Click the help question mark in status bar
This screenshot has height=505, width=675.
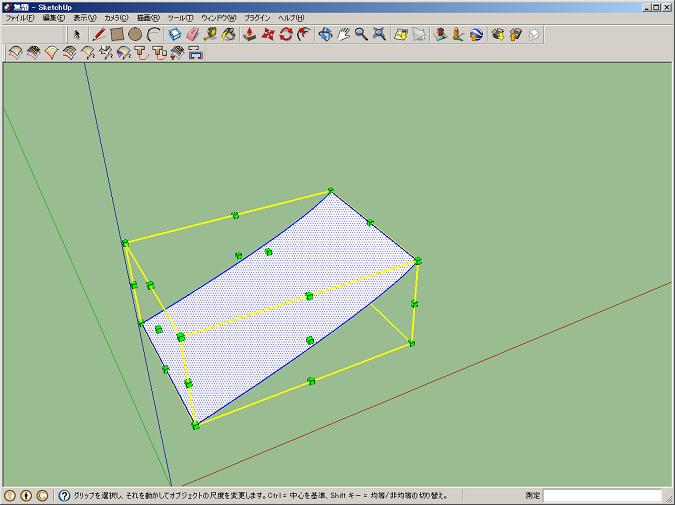65,495
